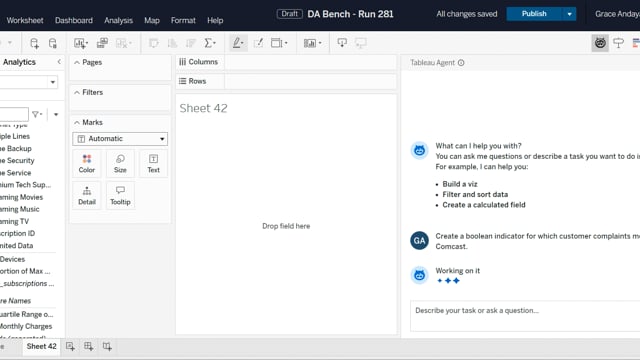The width and height of the screenshot is (640, 360).
Task: Open the Format menu
Action: coord(183,20)
